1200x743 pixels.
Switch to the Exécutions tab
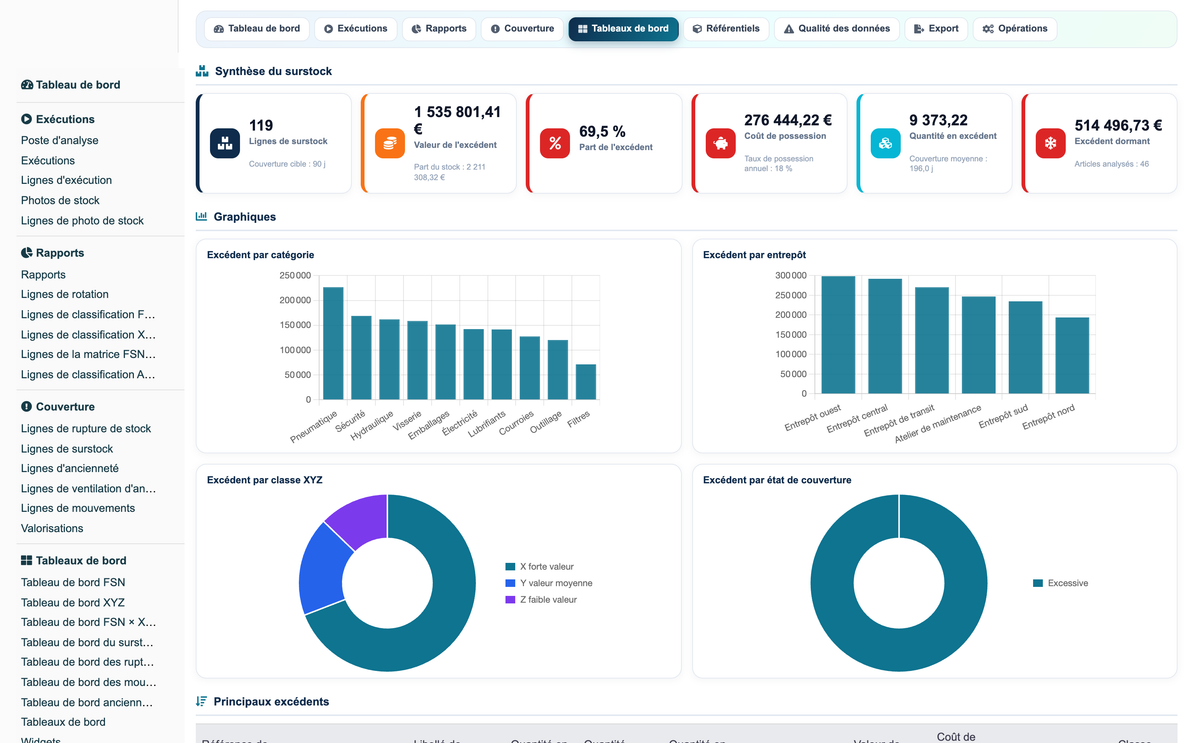[355, 29]
